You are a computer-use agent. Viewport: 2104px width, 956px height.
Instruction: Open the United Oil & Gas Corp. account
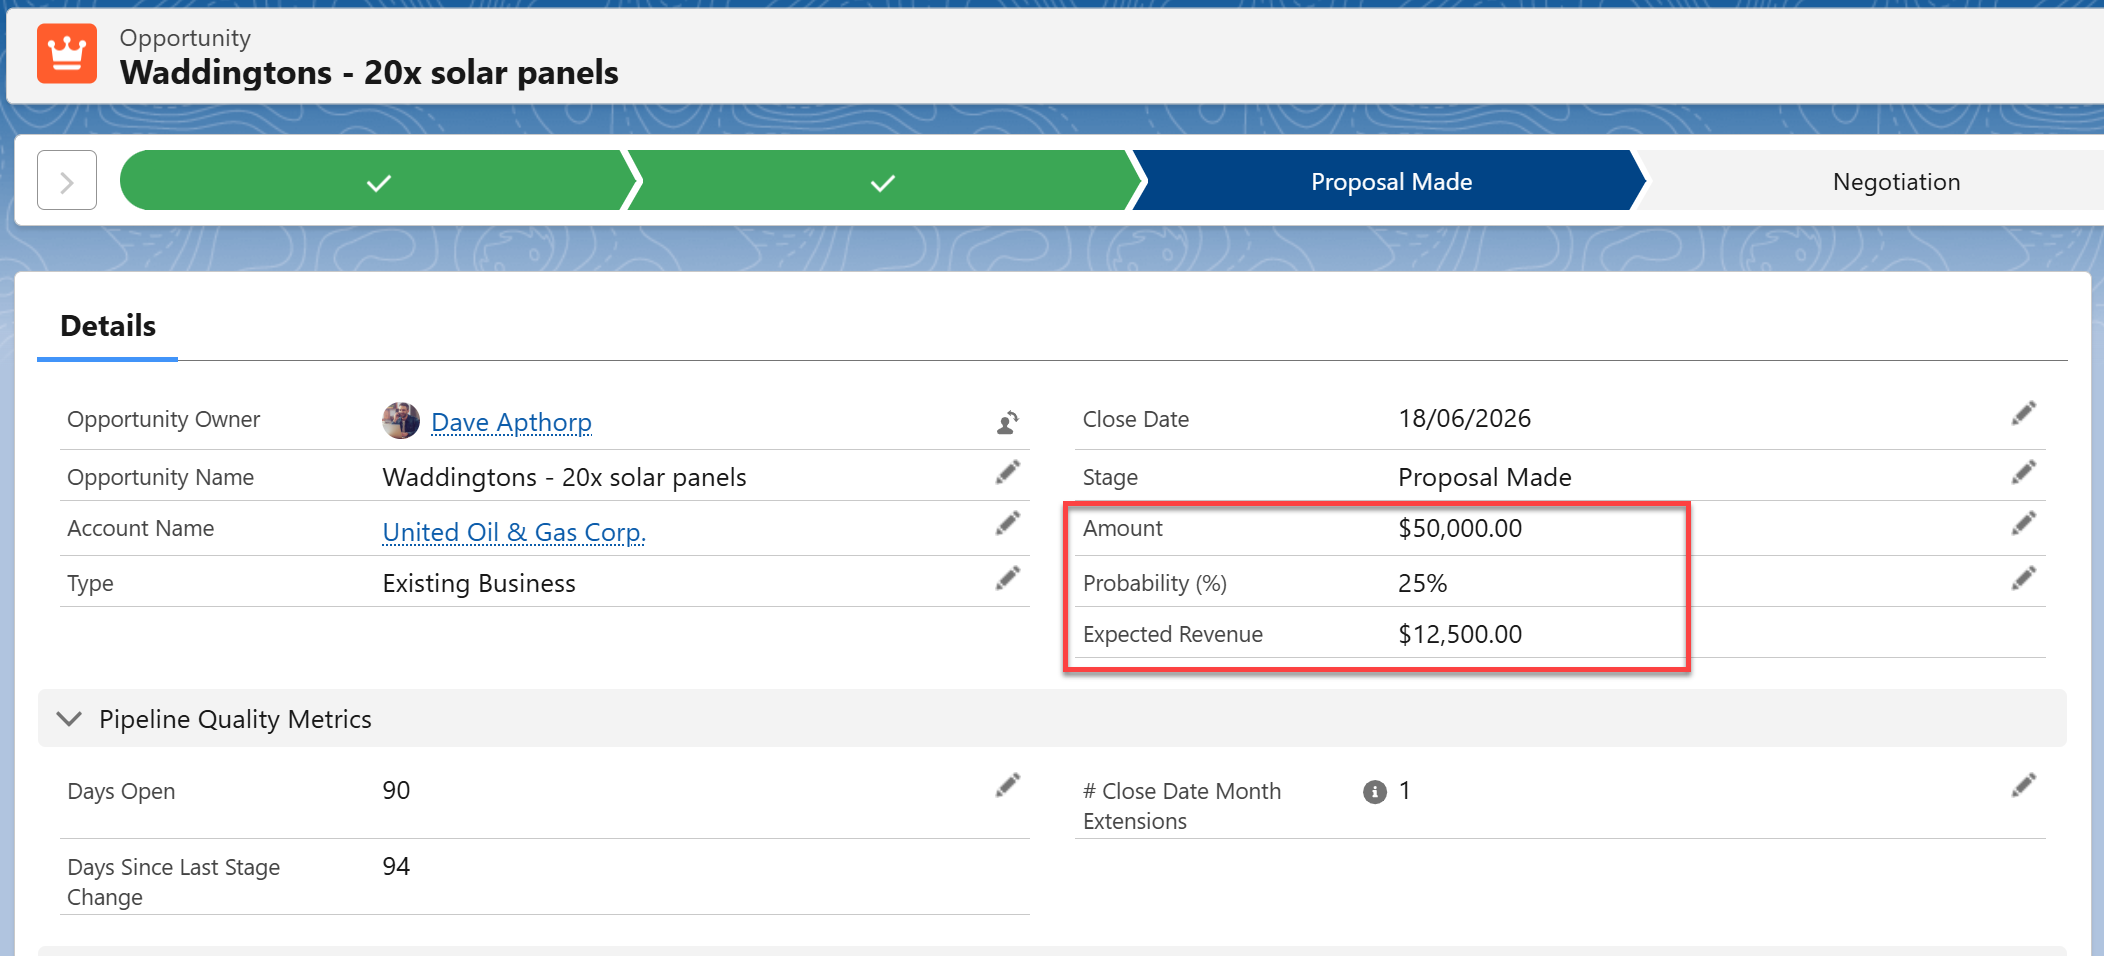click(514, 532)
